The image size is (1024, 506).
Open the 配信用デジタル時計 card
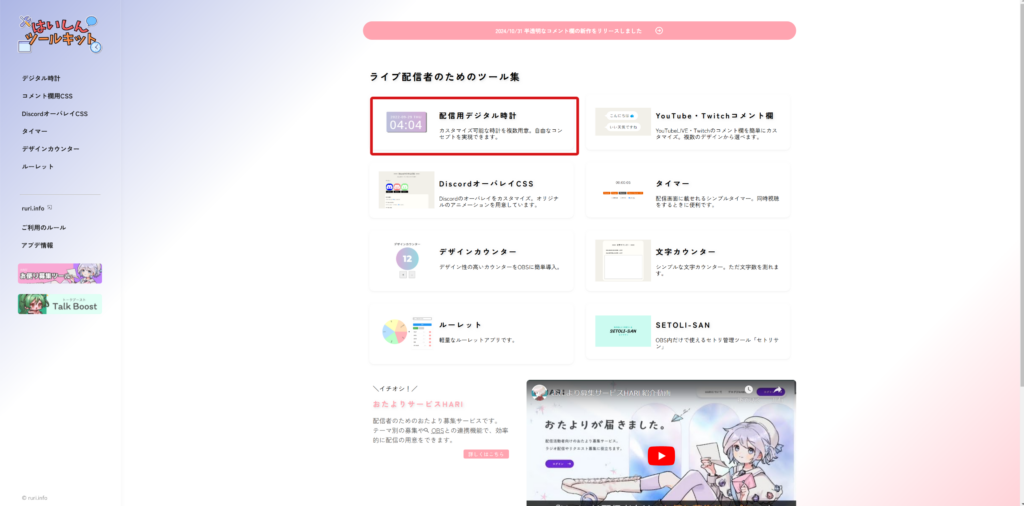click(474, 126)
